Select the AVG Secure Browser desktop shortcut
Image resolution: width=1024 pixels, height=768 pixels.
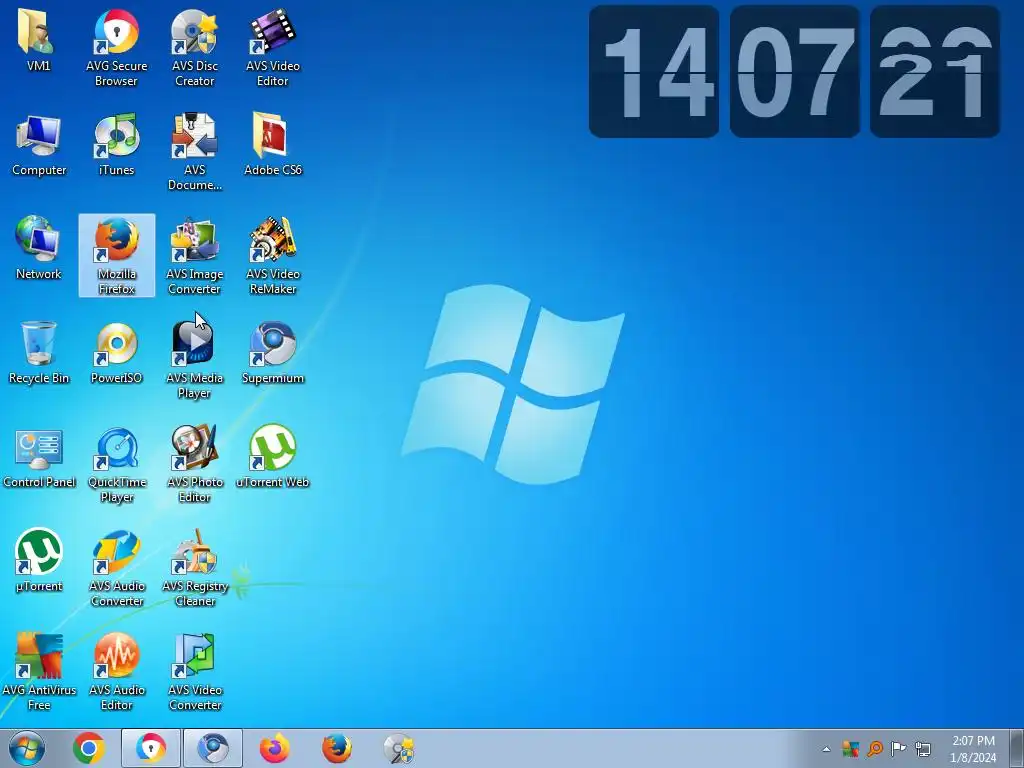tap(116, 47)
